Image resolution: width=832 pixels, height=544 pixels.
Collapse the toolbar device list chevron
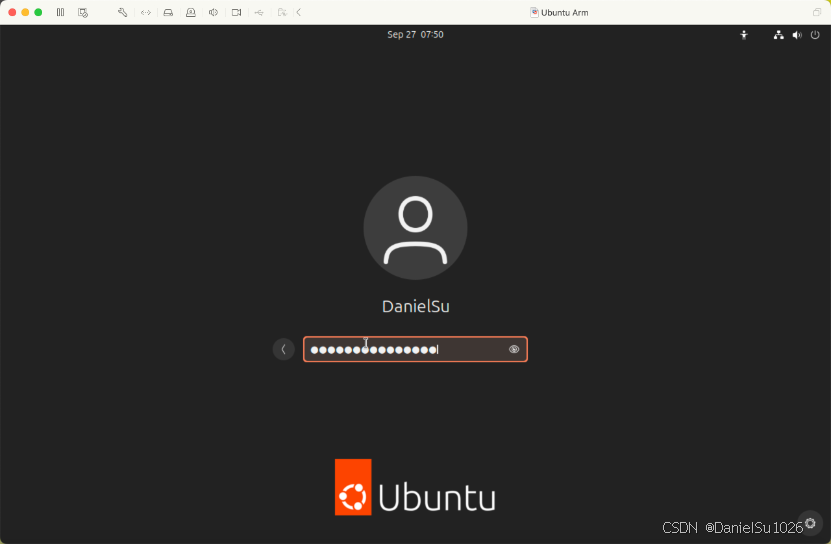click(x=299, y=12)
